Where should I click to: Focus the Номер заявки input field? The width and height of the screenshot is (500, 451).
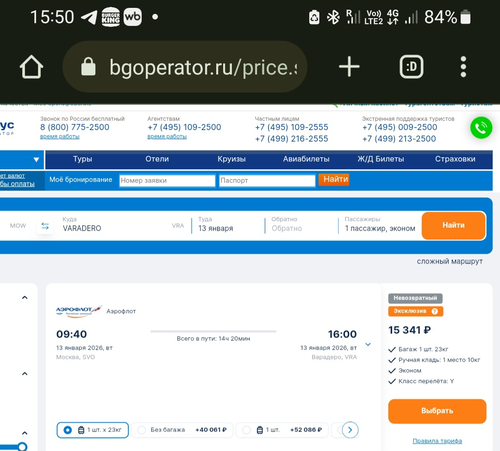tap(167, 180)
